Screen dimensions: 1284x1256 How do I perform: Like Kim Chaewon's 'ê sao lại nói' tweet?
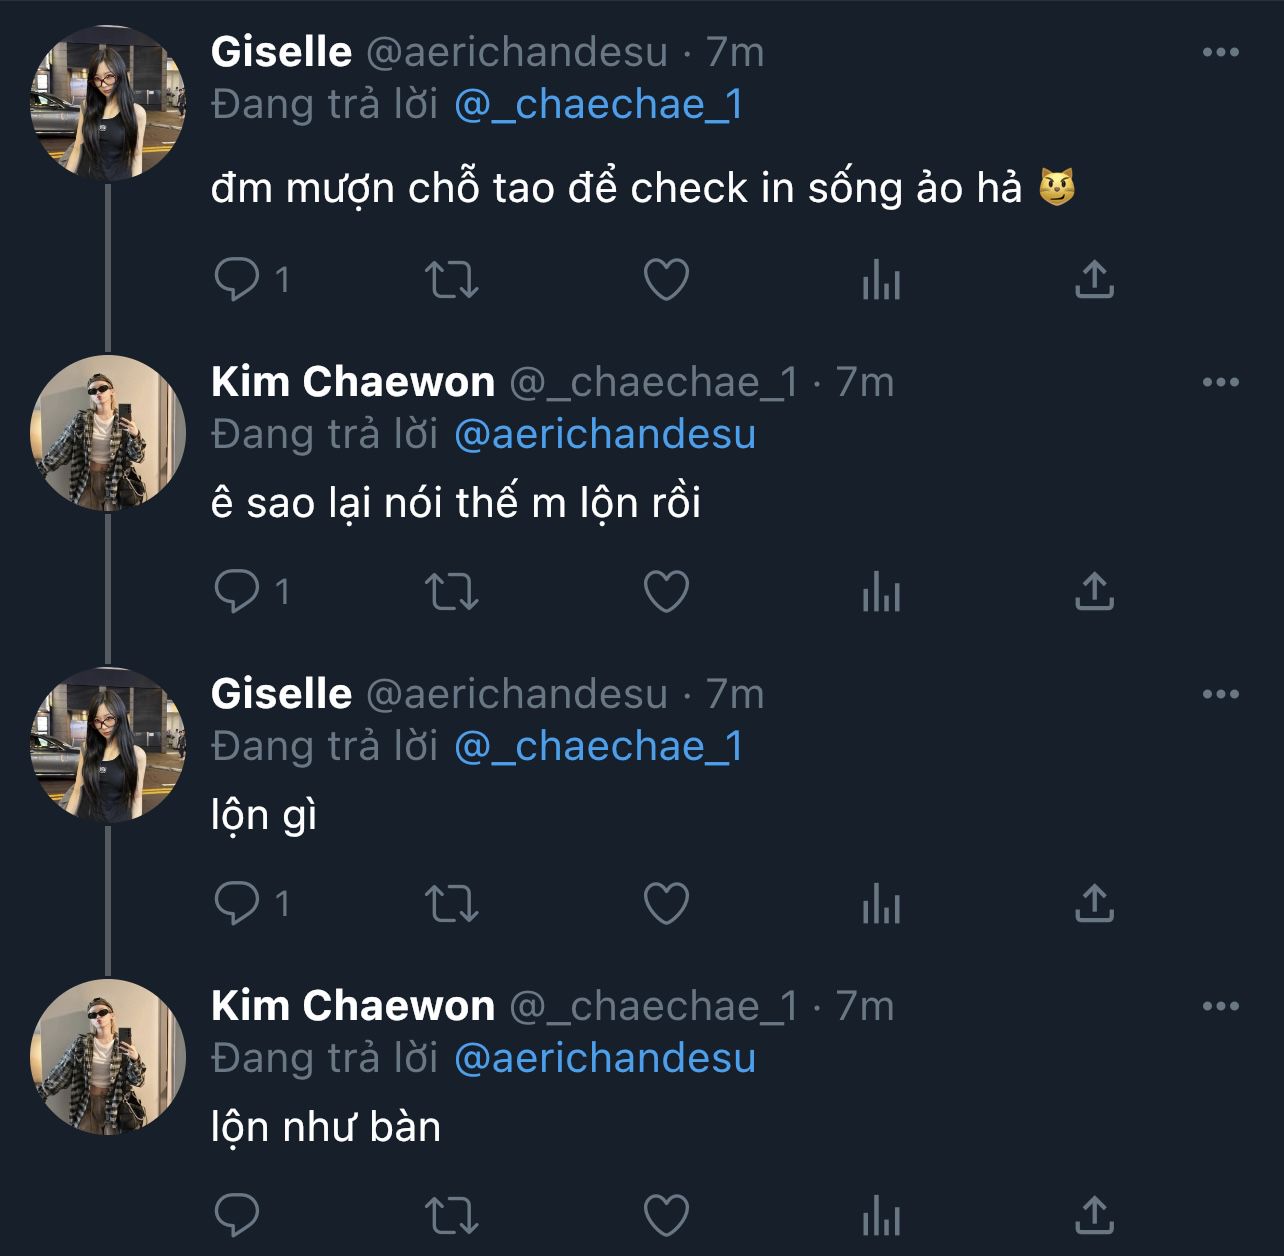tap(666, 591)
